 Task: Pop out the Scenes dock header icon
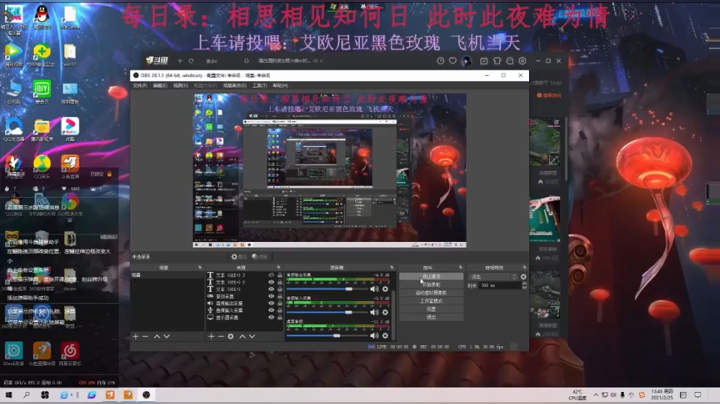tap(200, 267)
